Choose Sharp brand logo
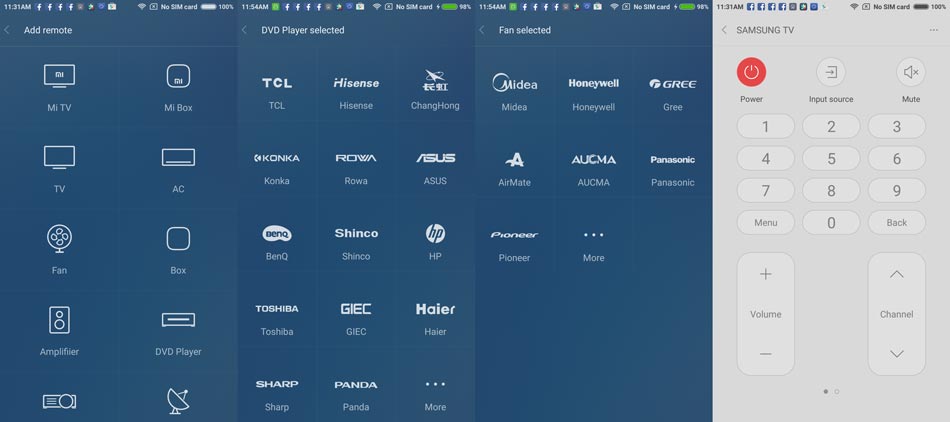This screenshot has height=422, width=950. 277,384
